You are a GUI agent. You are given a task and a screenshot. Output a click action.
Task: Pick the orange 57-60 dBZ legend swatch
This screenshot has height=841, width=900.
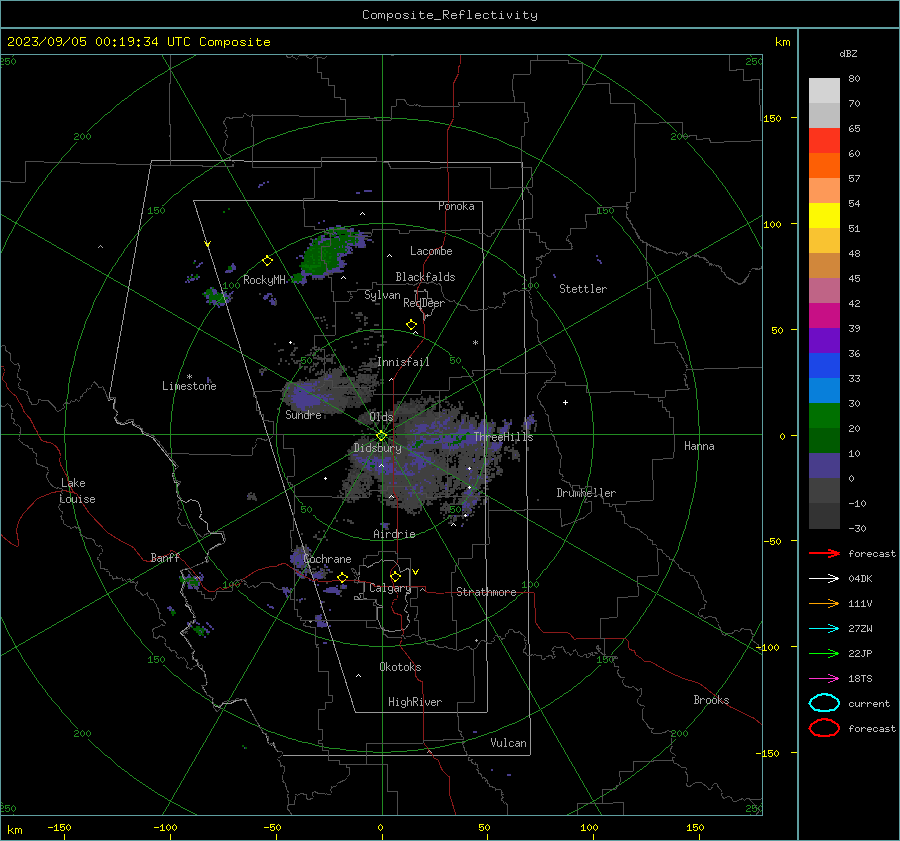point(824,165)
